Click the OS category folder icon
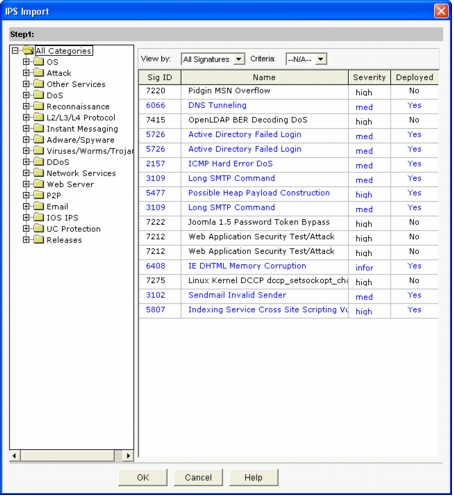This screenshot has height=496, width=454. point(39,62)
